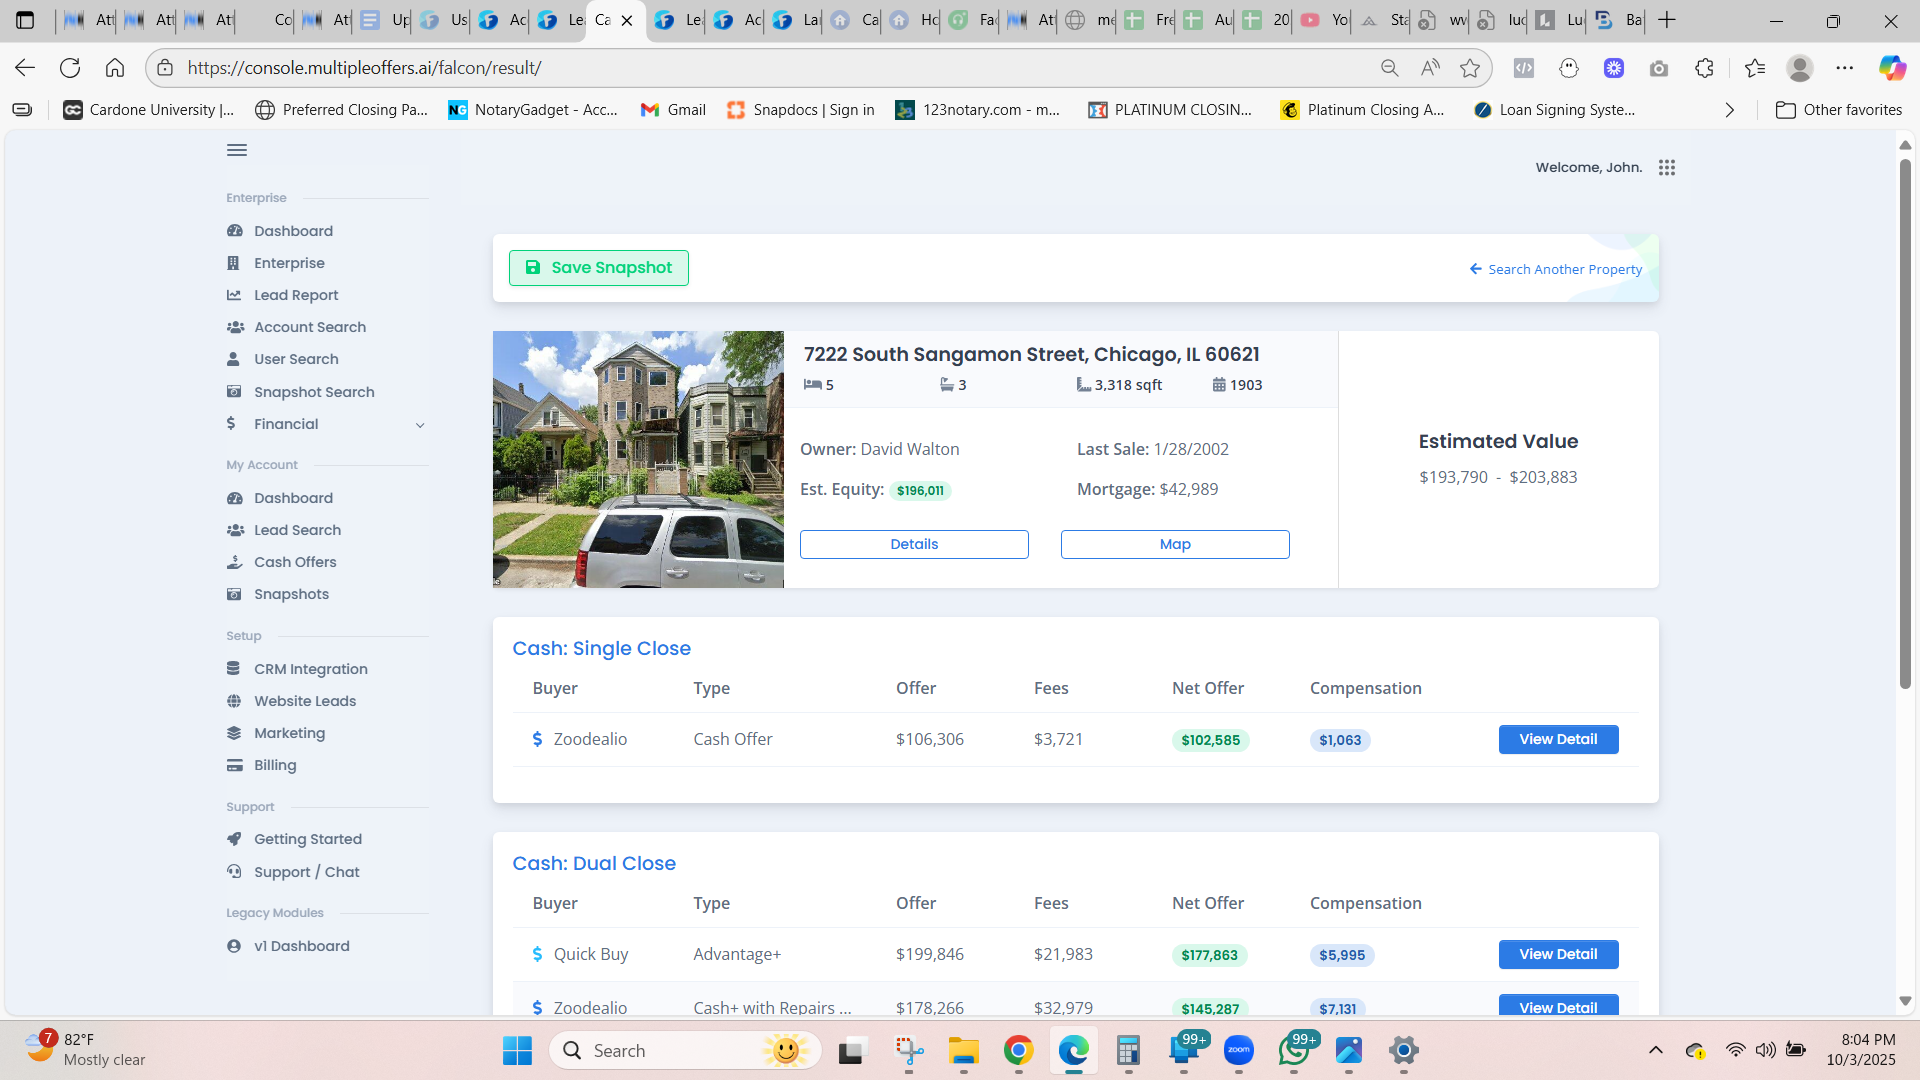Click the apps grid icon near Welcome, John
1920x1080 pixels.
1667,167
